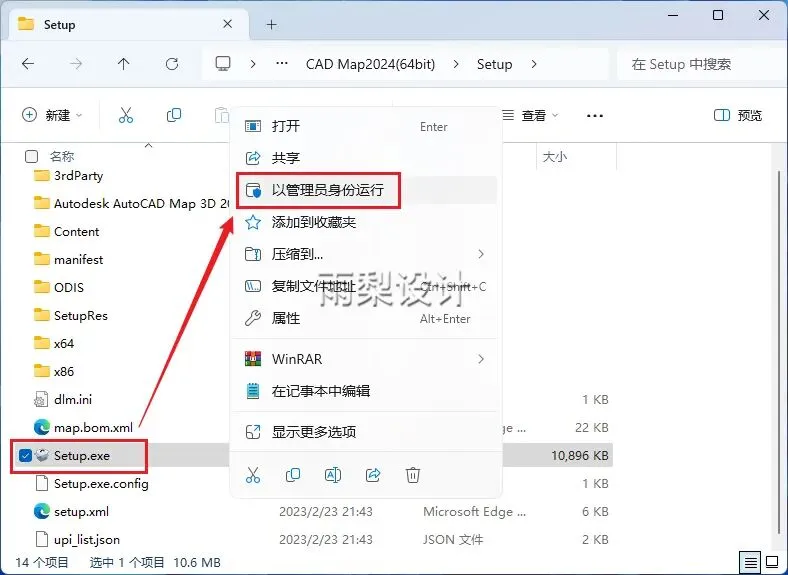Viewport: 788px width, 575px height.
Task: Select the SetupRes folder
Action: (70, 316)
